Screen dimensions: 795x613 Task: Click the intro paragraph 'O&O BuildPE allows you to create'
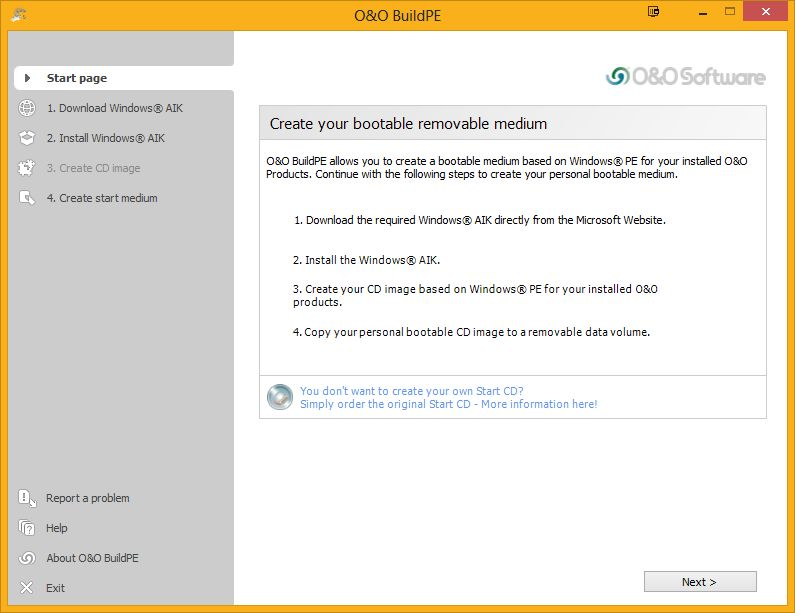click(x=507, y=167)
